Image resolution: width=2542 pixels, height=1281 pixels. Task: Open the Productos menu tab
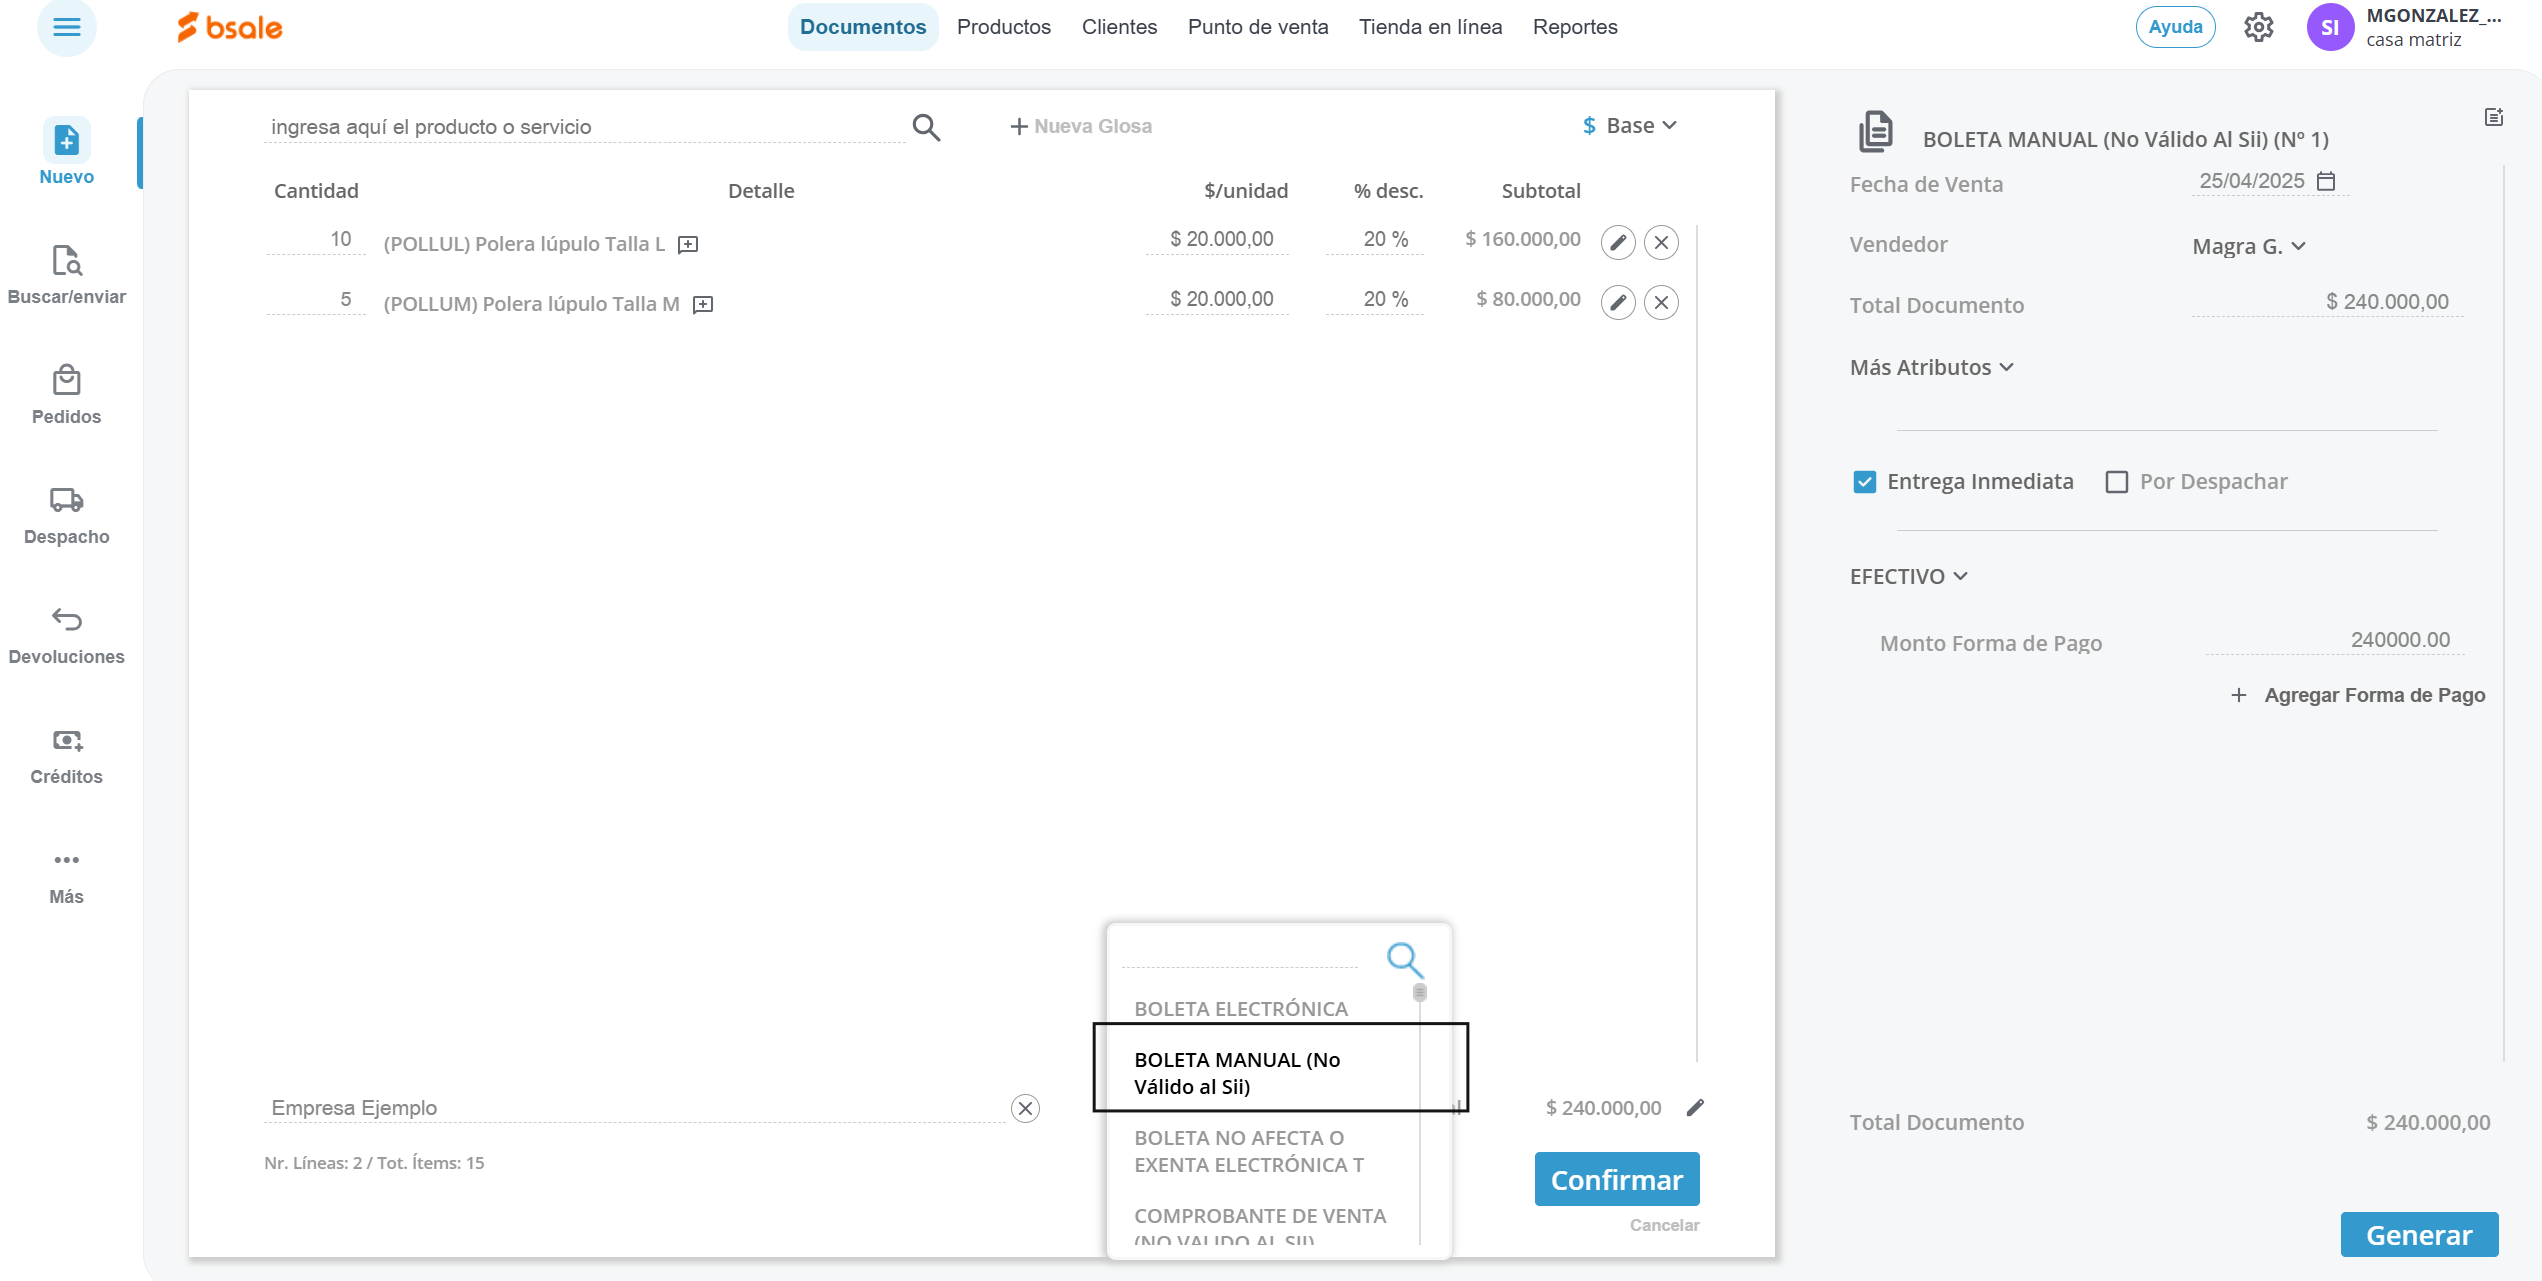tap(1003, 27)
